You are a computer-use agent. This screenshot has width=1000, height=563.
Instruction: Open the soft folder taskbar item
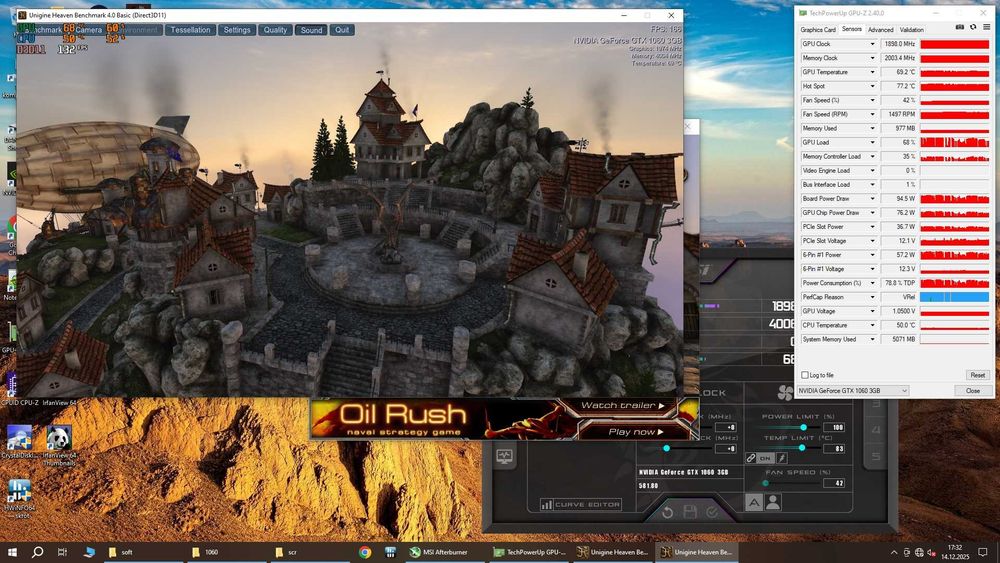click(144, 552)
